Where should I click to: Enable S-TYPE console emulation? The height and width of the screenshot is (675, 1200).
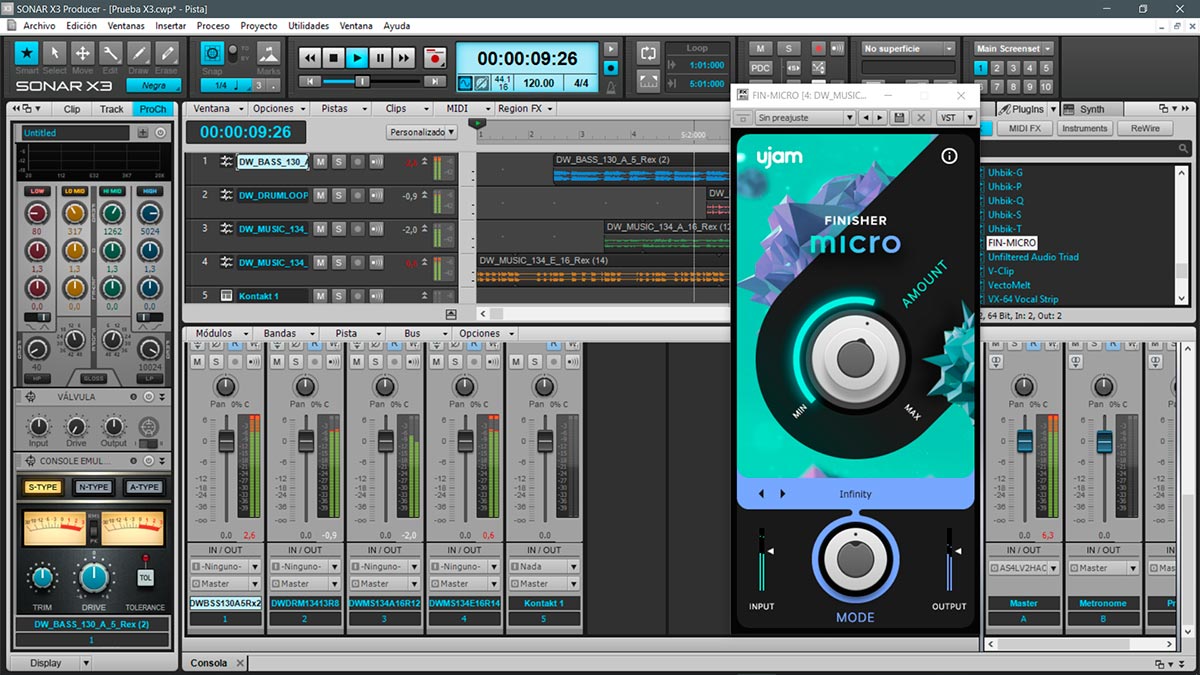point(43,487)
